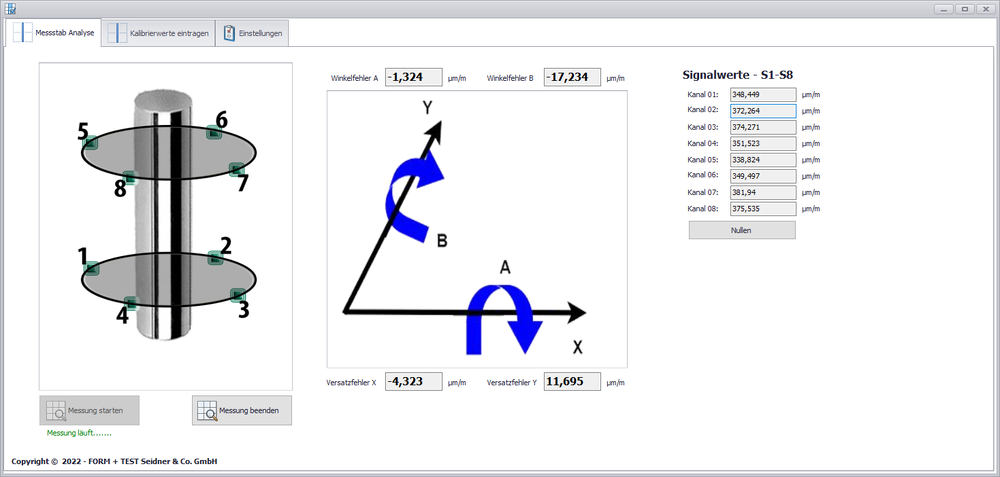Select the Kanal 01 signal value field
The height and width of the screenshot is (477, 1000).
(x=763, y=94)
